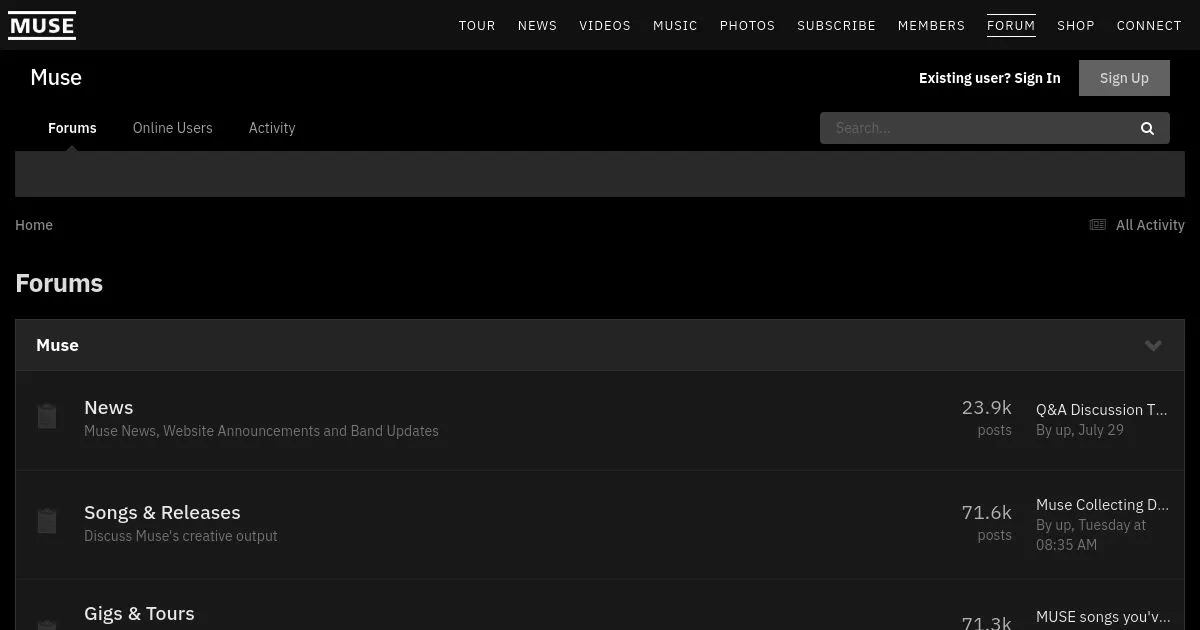Open the Q&A Discussion latest topic

click(x=1102, y=409)
